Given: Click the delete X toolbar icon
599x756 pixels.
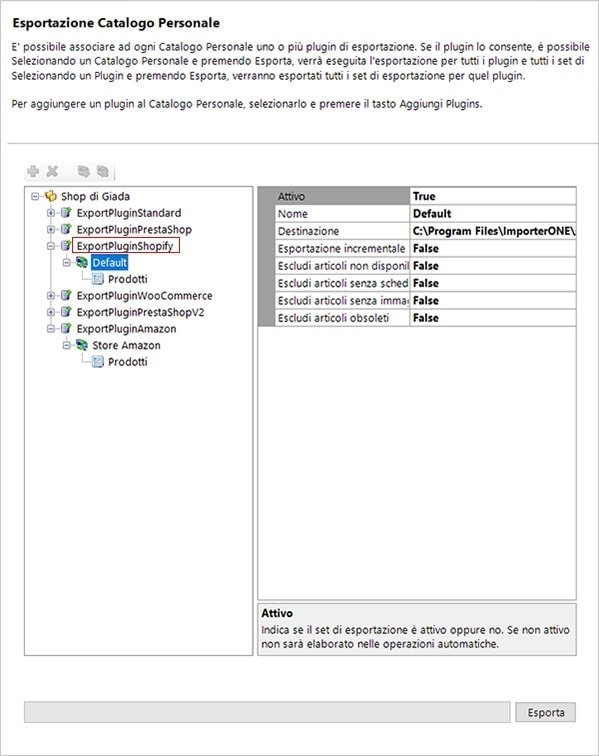Looking at the screenshot, I should [x=52, y=171].
